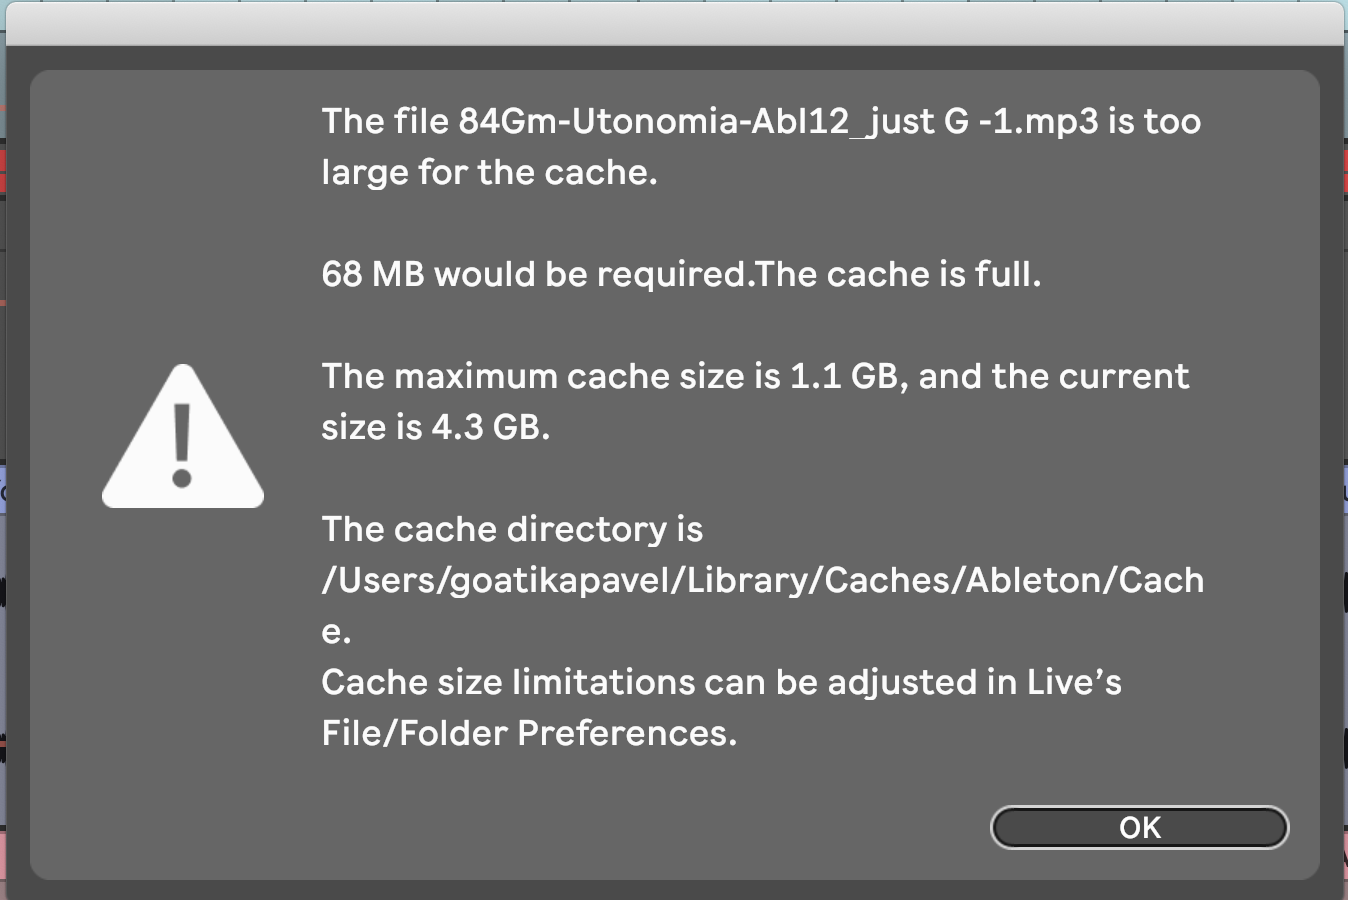This screenshot has width=1348, height=900.
Task: Click the /Users/goatikapavel/Library/Caches/Ableton path line
Action: click(x=762, y=581)
